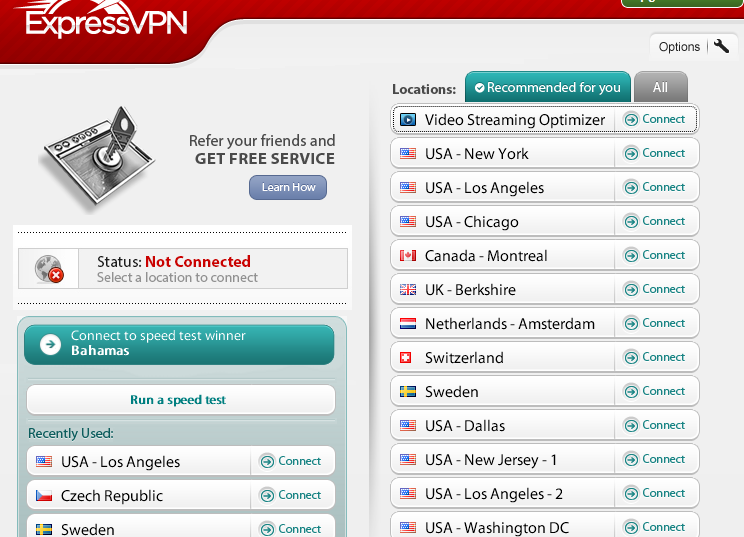The width and height of the screenshot is (744, 537).
Task: Connect to USA - Los Angeles in Locations list
Action: tap(655, 187)
